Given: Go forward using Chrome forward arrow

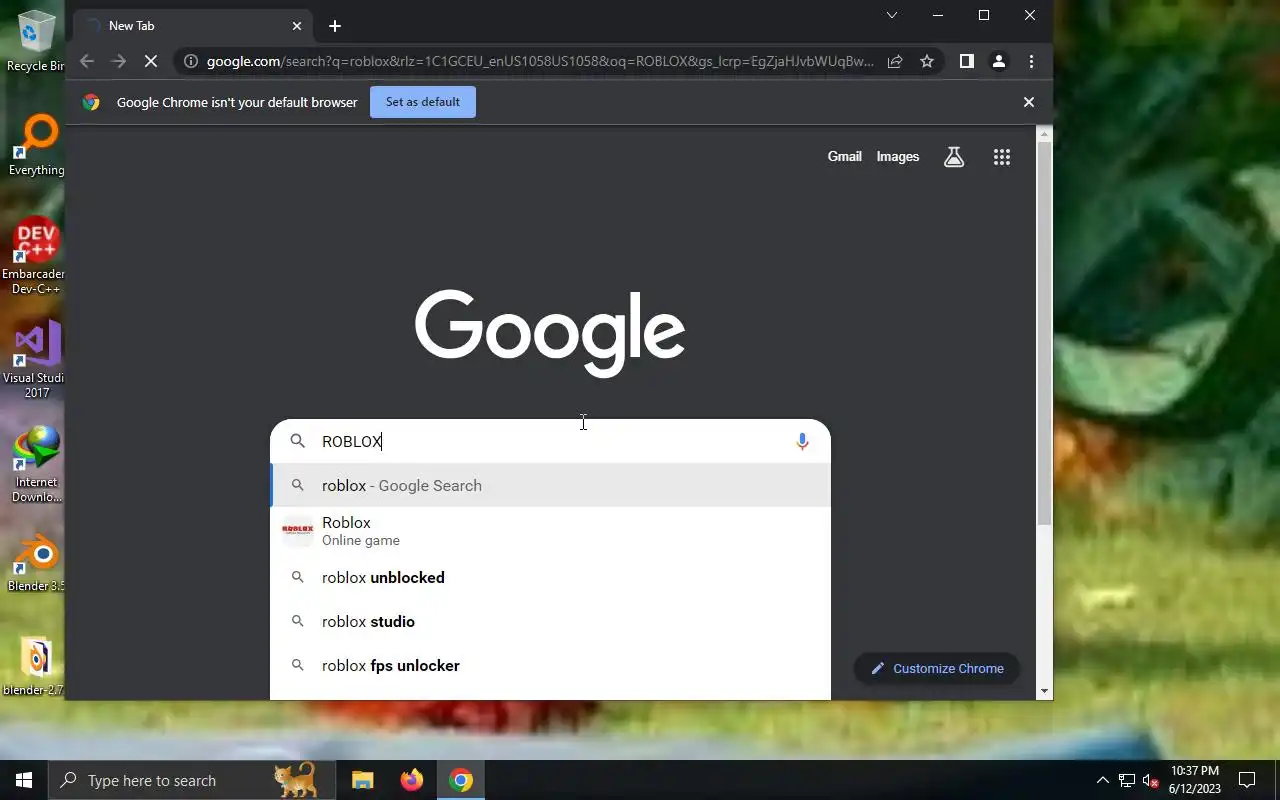Looking at the screenshot, I should pos(119,61).
